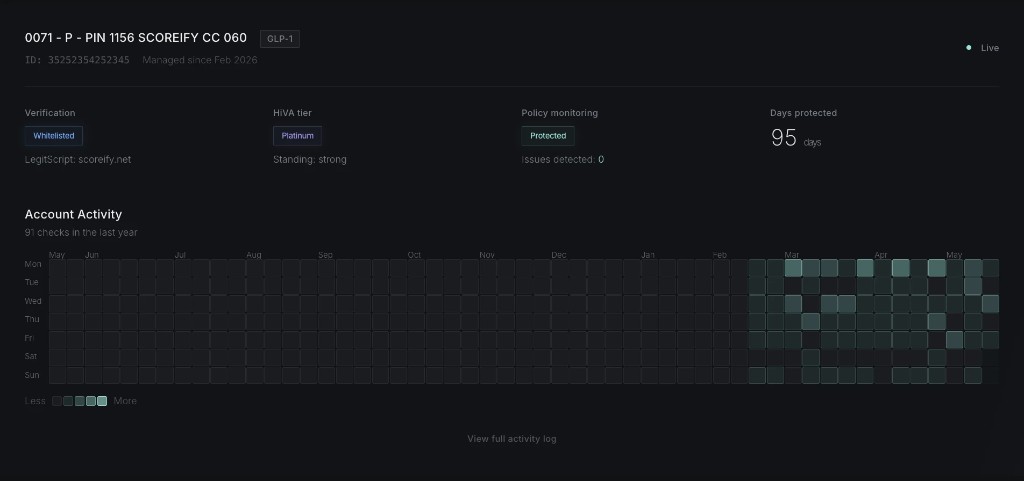Click the HiVA tier label
This screenshot has width=1024, height=481.
[292, 113]
